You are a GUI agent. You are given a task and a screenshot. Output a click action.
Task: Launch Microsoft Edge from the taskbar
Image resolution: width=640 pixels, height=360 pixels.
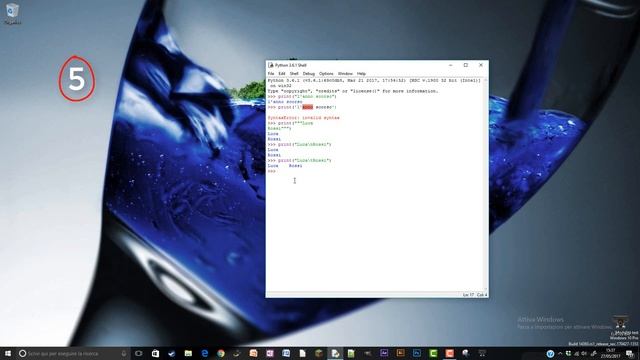204,353
